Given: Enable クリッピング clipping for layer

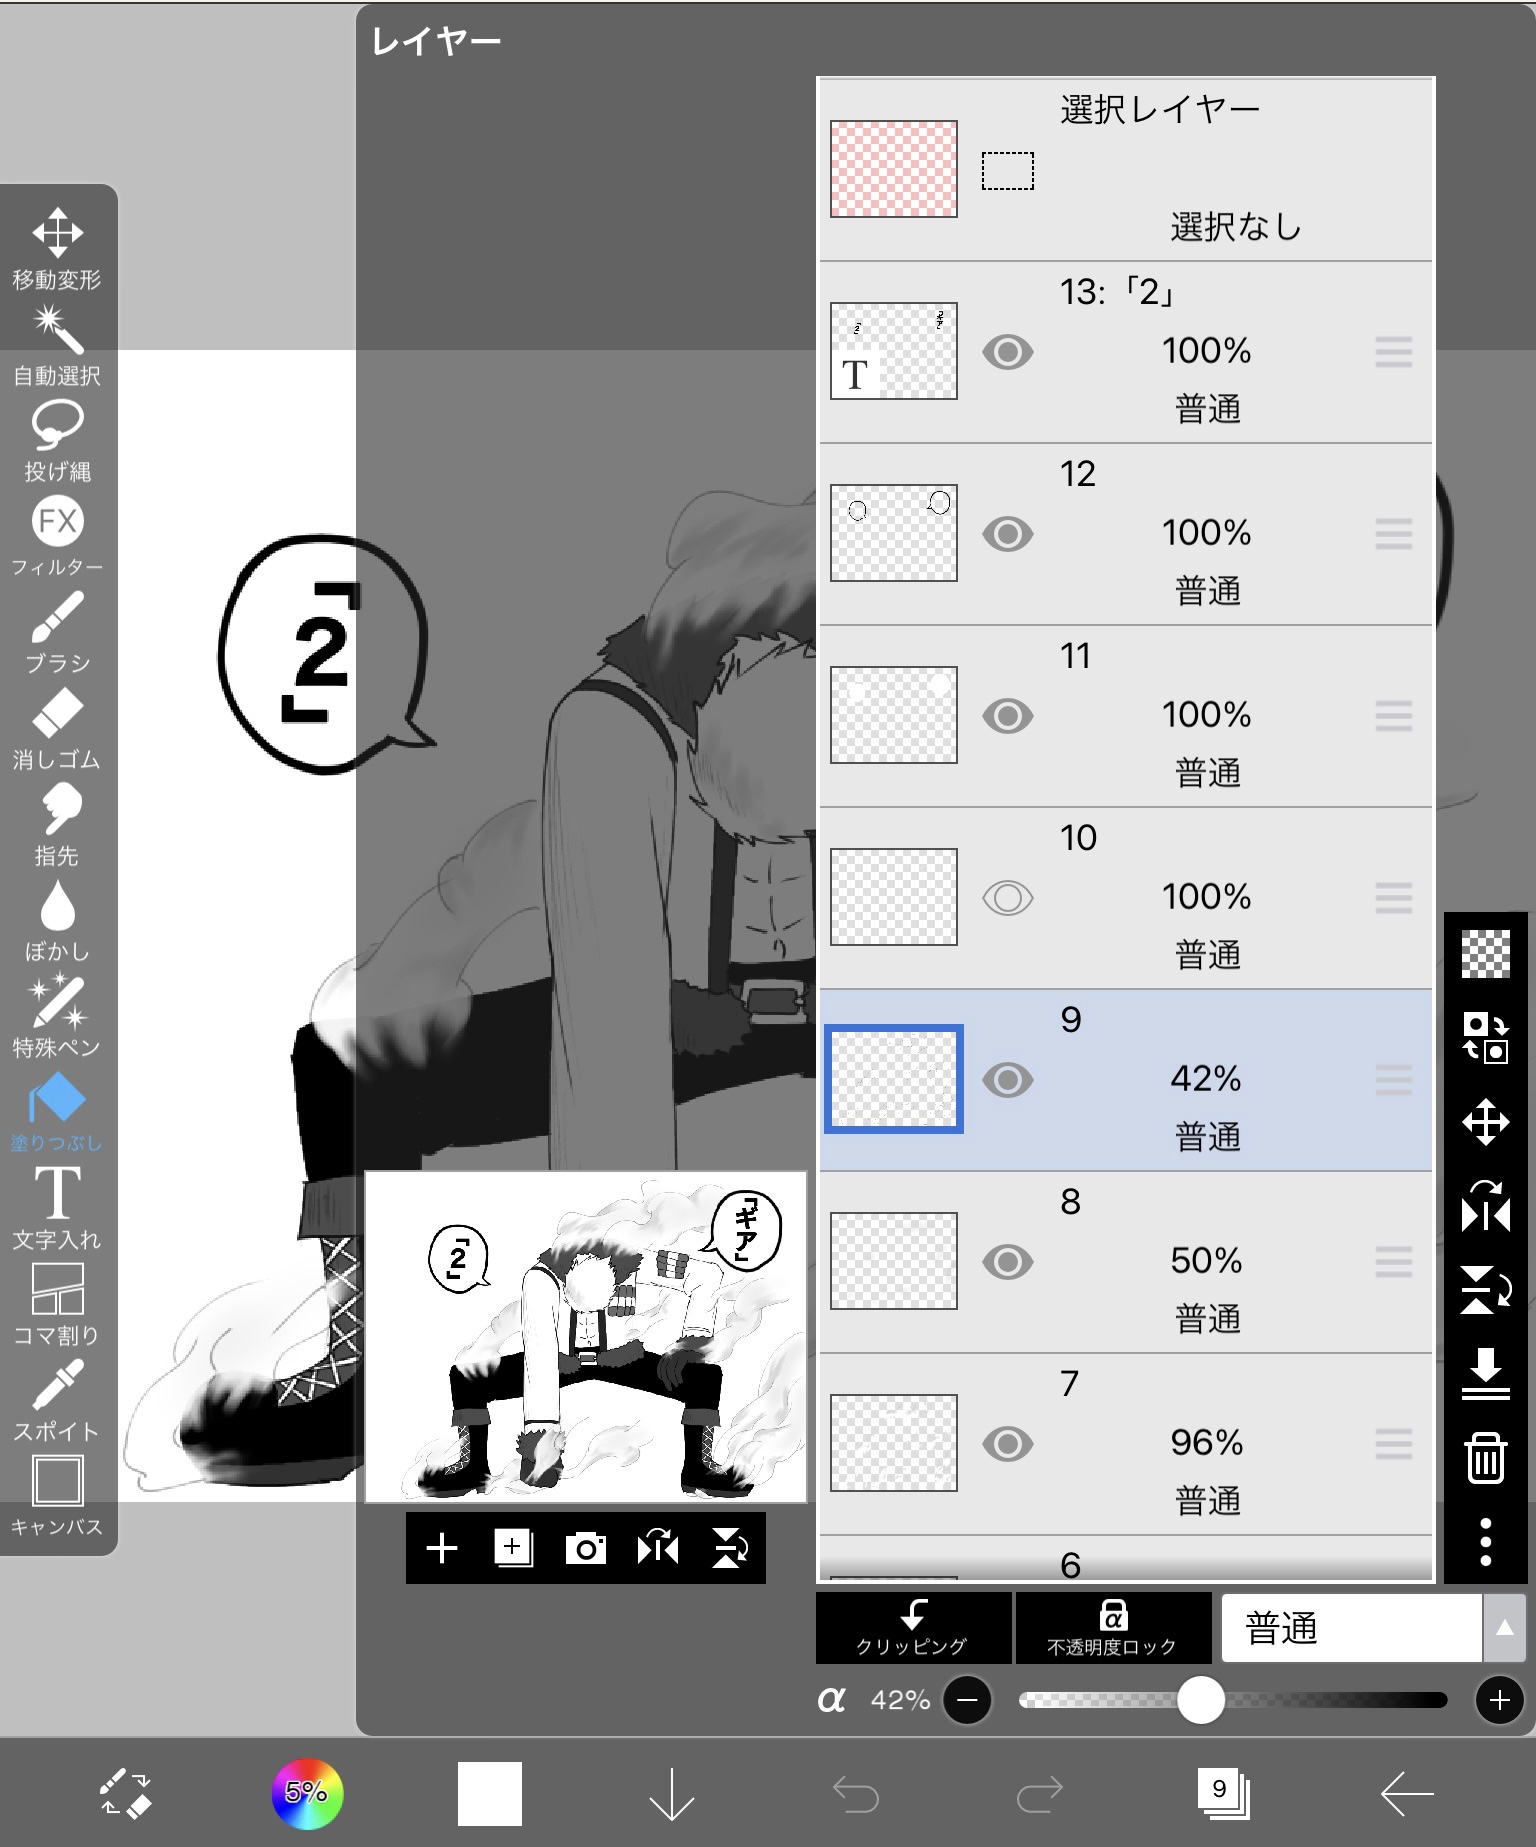Looking at the screenshot, I should pos(914,1628).
